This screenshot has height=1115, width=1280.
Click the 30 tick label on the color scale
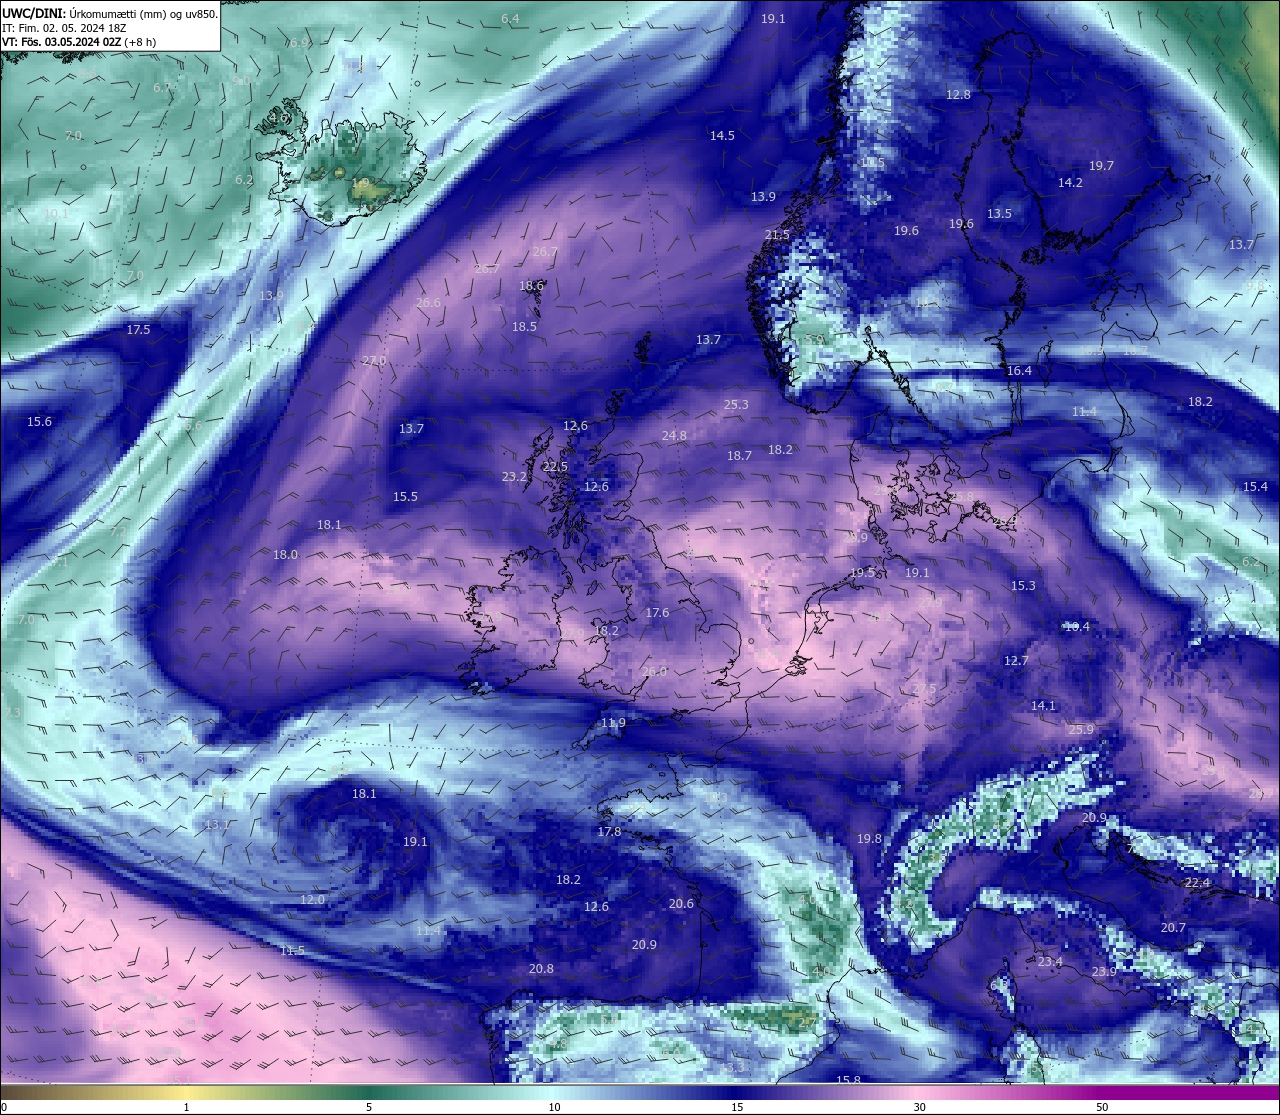(919, 1107)
